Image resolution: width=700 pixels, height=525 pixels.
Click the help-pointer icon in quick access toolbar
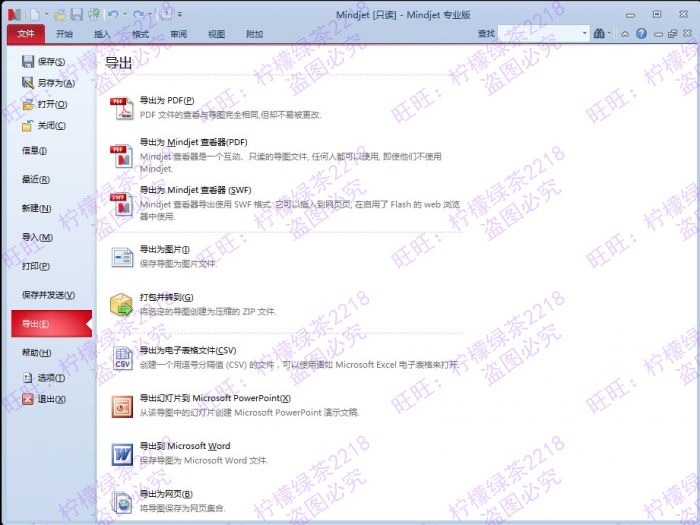pos(166,14)
